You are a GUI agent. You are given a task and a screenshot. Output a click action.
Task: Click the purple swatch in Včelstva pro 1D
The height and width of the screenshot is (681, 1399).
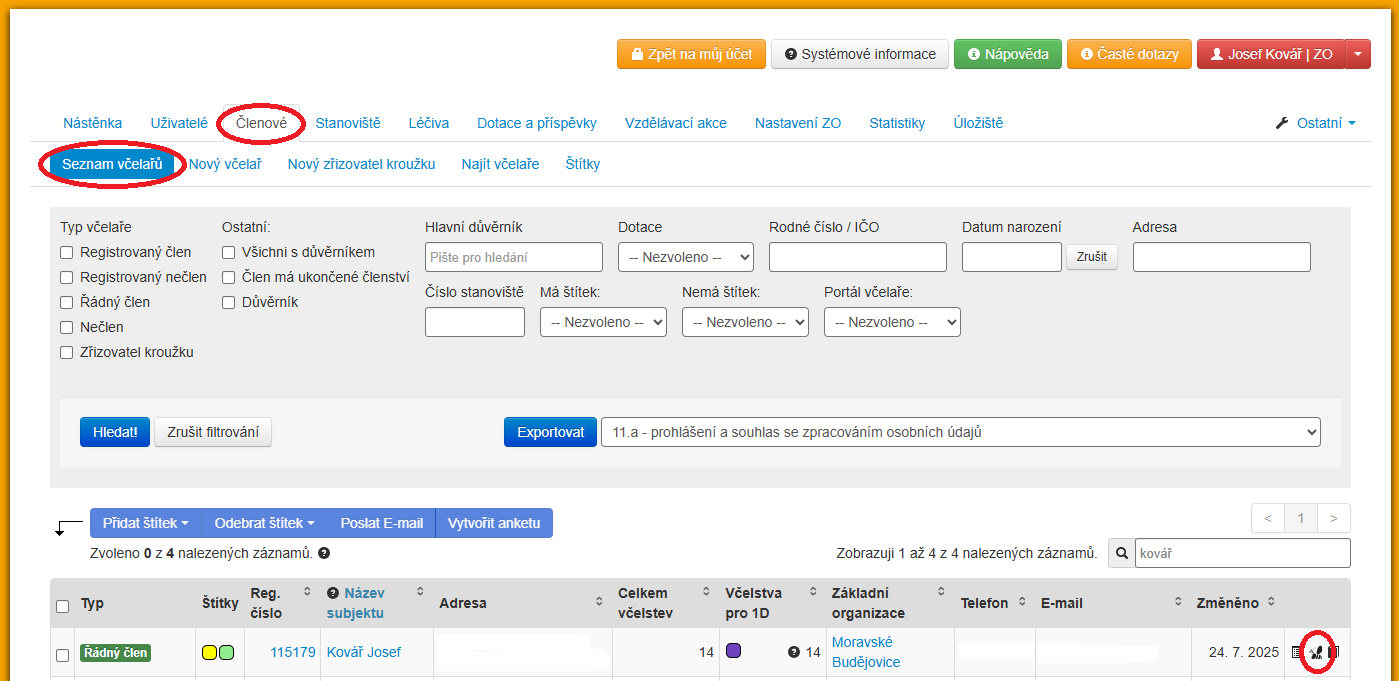(733, 651)
